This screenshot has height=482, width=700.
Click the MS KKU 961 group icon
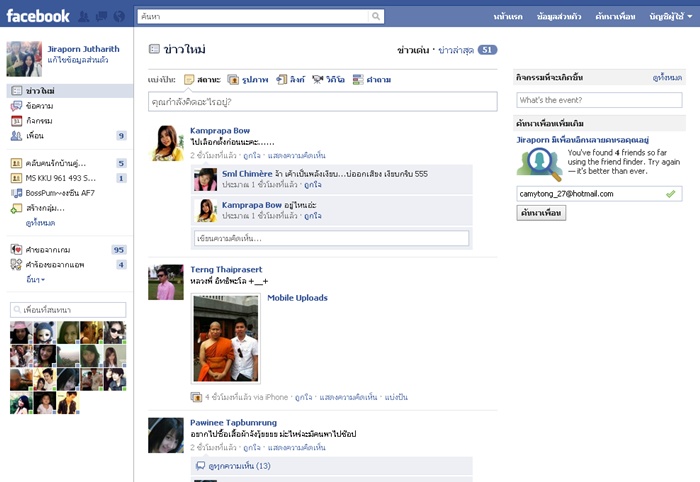(x=16, y=178)
